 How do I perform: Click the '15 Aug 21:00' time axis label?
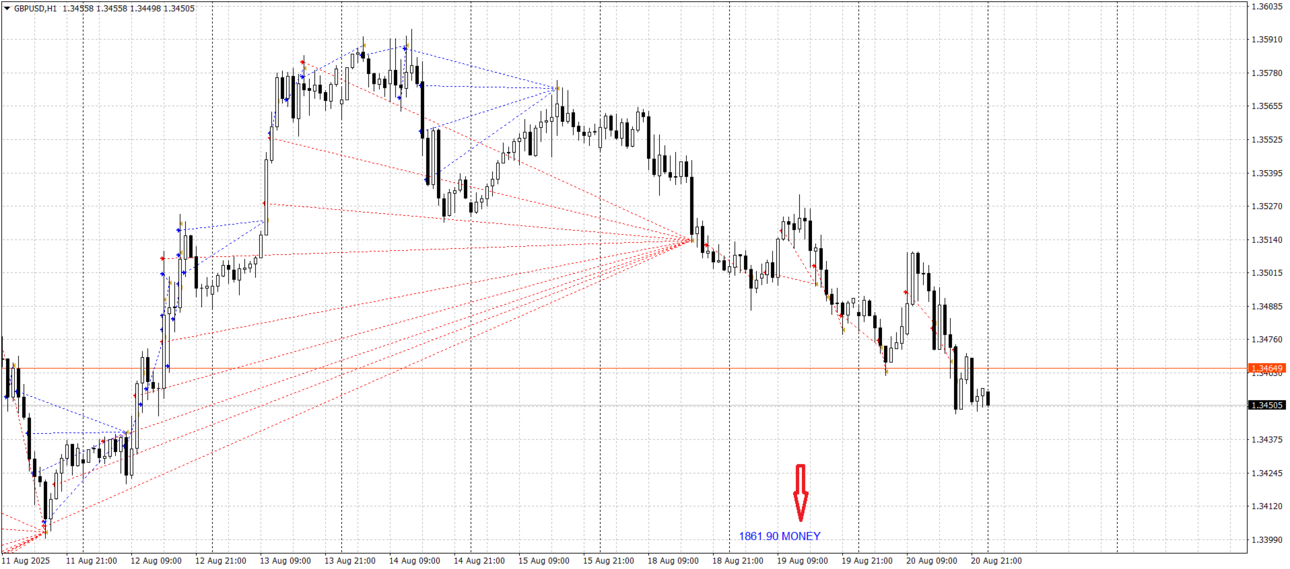tap(608, 561)
